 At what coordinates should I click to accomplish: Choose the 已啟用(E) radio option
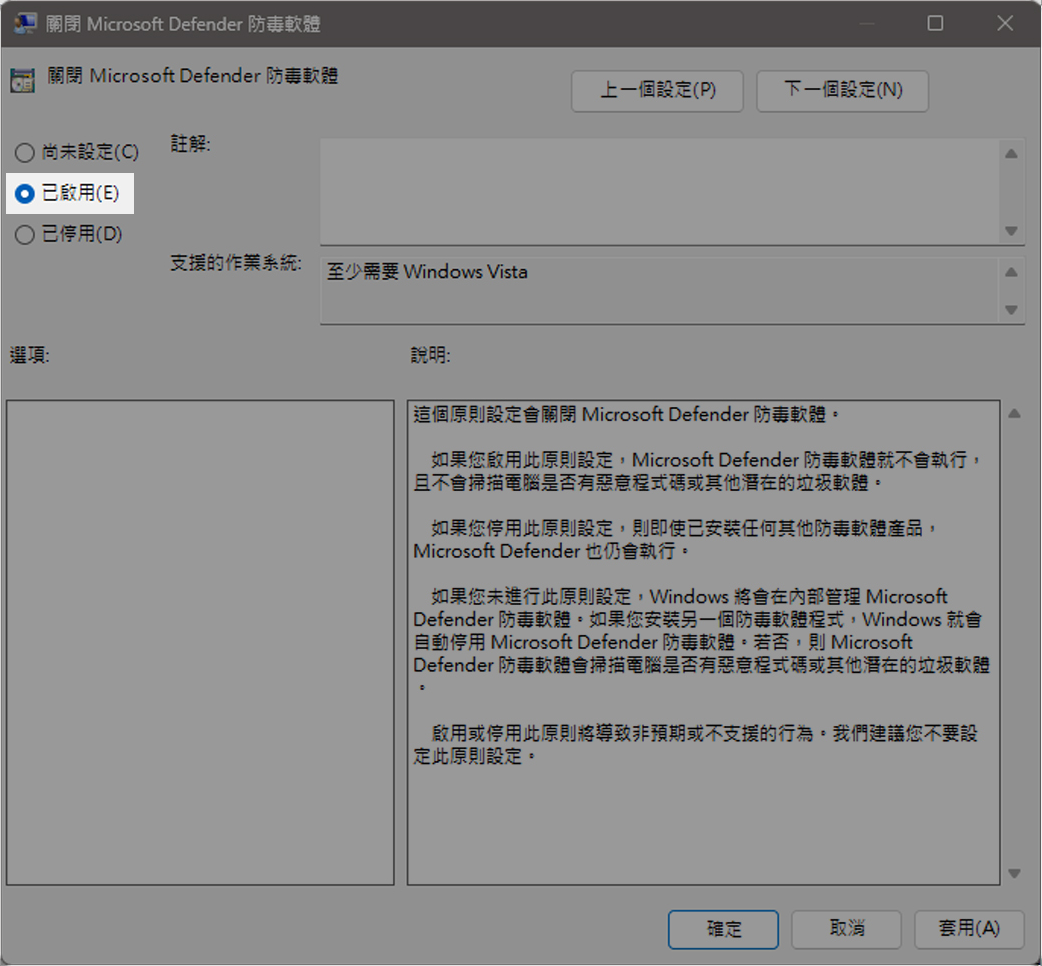coord(25,193)
